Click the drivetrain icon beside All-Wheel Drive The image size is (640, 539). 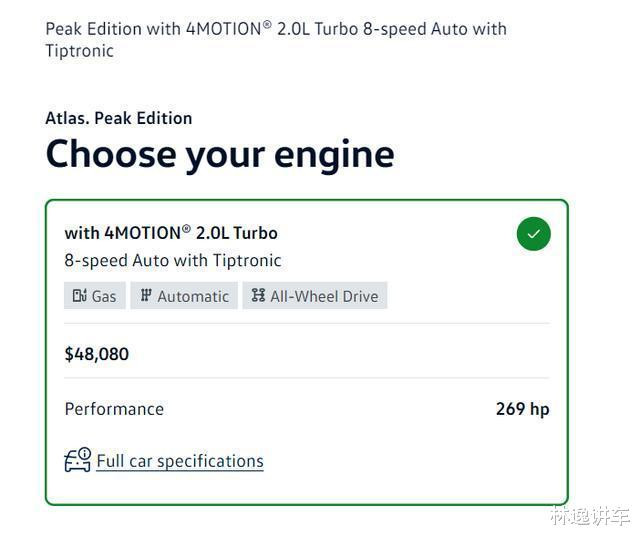pyautogui.click(x=258, y=295)
